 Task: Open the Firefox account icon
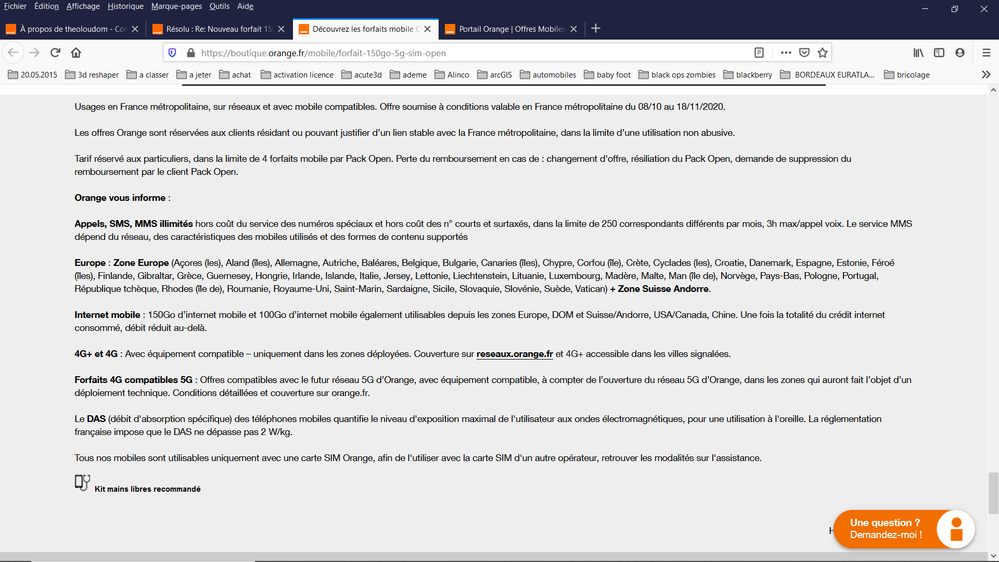[960, 53]
